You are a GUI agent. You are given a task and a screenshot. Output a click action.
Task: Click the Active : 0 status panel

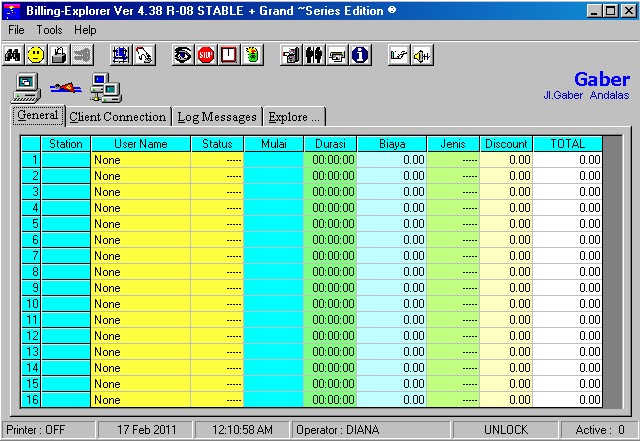[x=600, y=430]
